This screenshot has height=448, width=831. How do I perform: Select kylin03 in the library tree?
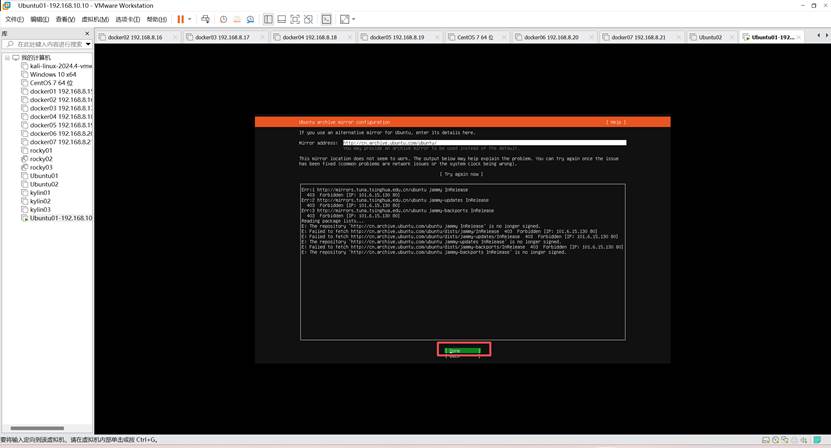[36, 209]
